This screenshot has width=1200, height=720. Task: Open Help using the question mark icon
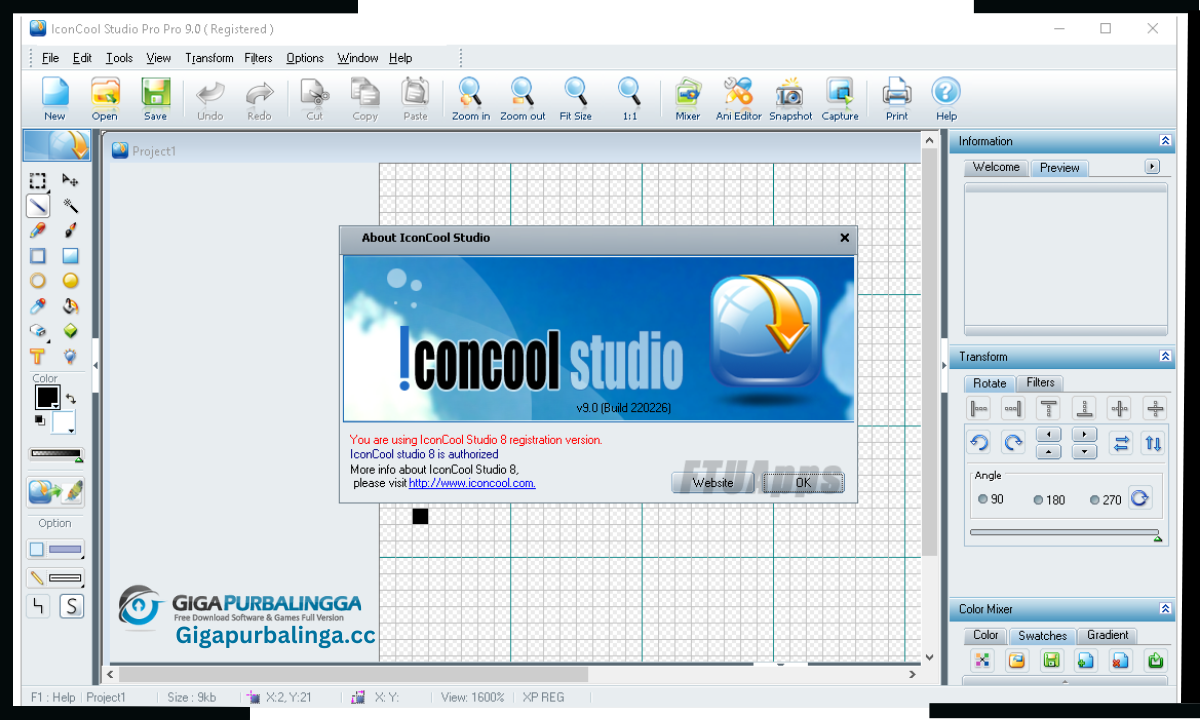946,98
